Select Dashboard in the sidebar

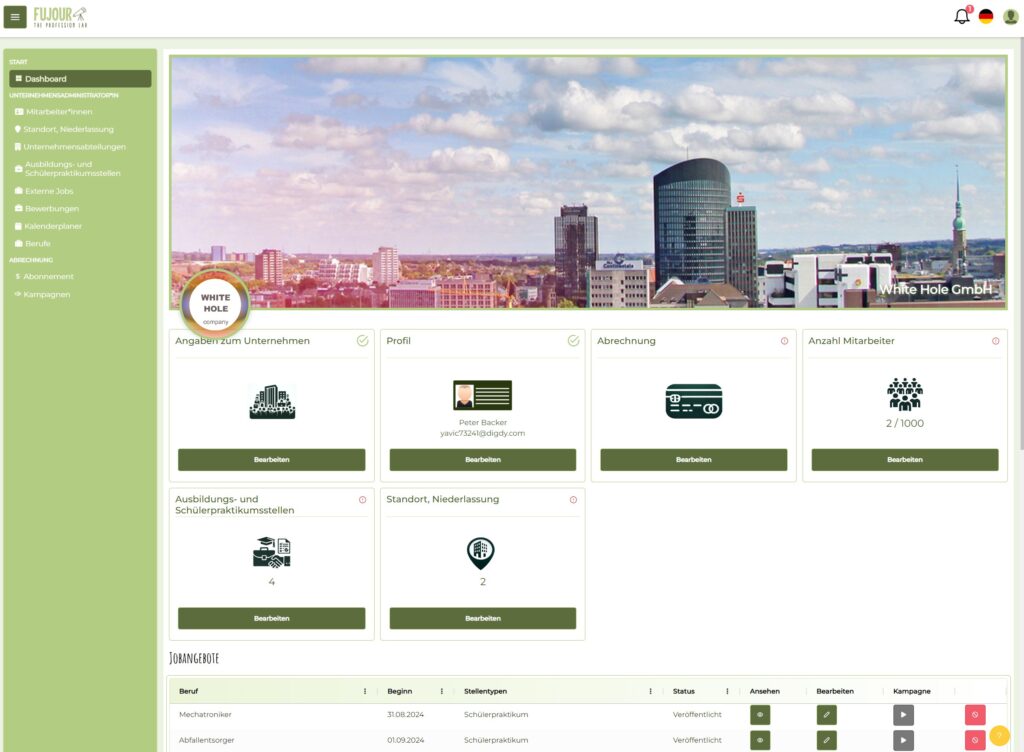80,79
